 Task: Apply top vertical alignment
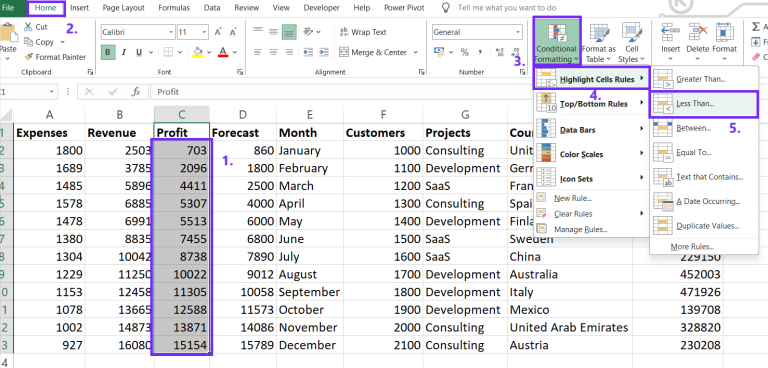[258, 32]
